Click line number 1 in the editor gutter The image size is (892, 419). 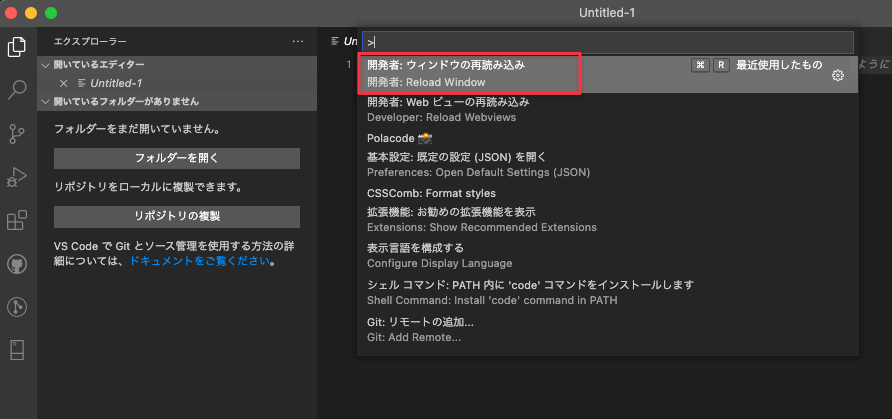click(349, 64)
